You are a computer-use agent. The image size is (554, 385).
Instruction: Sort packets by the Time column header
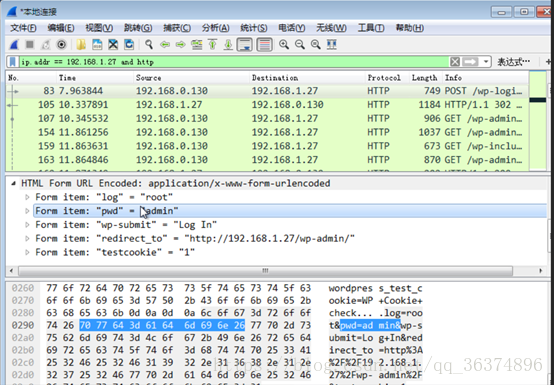pyautogui.click(x=95, y=78)
